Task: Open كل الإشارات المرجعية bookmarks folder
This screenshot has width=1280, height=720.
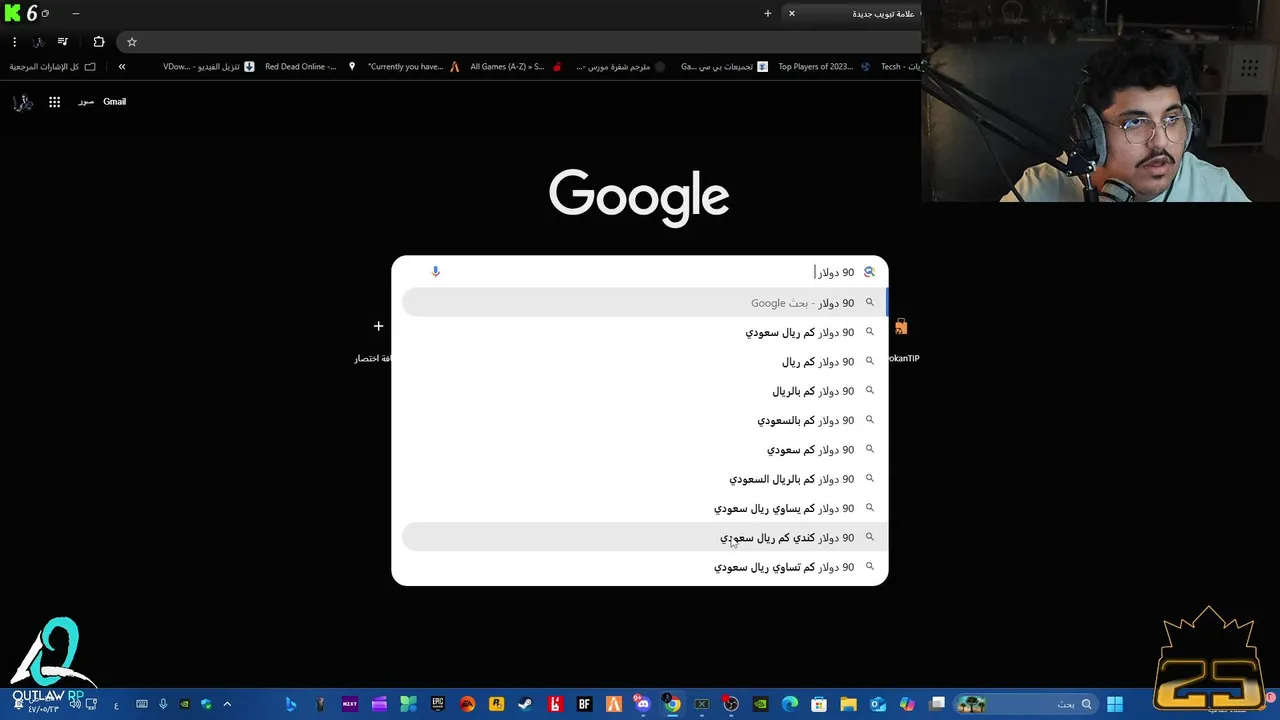Action: click(52, 66)
